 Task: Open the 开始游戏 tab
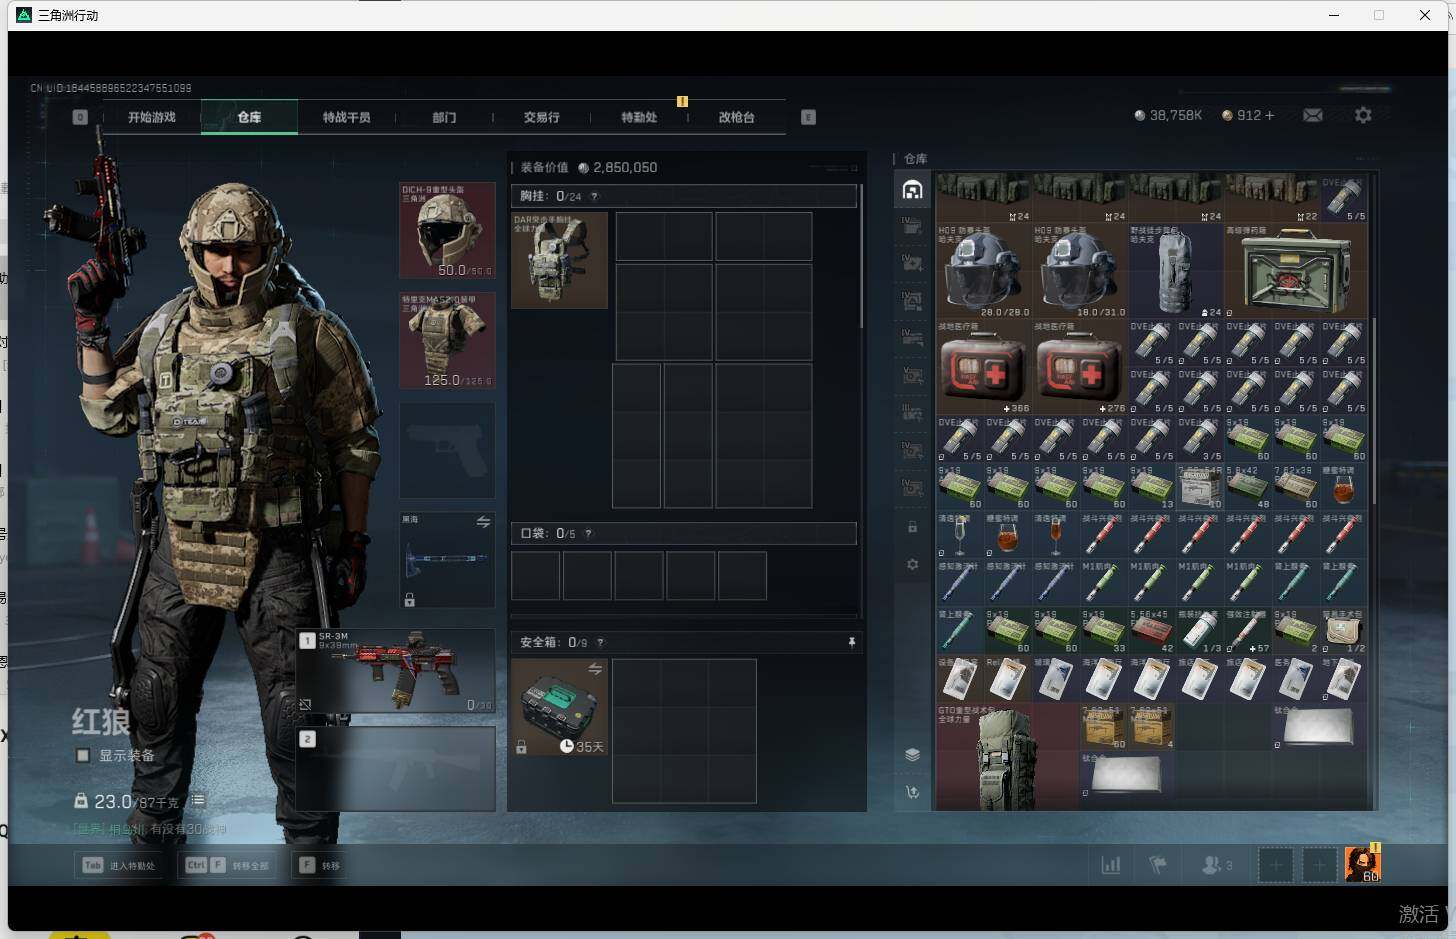coord(152,117)
